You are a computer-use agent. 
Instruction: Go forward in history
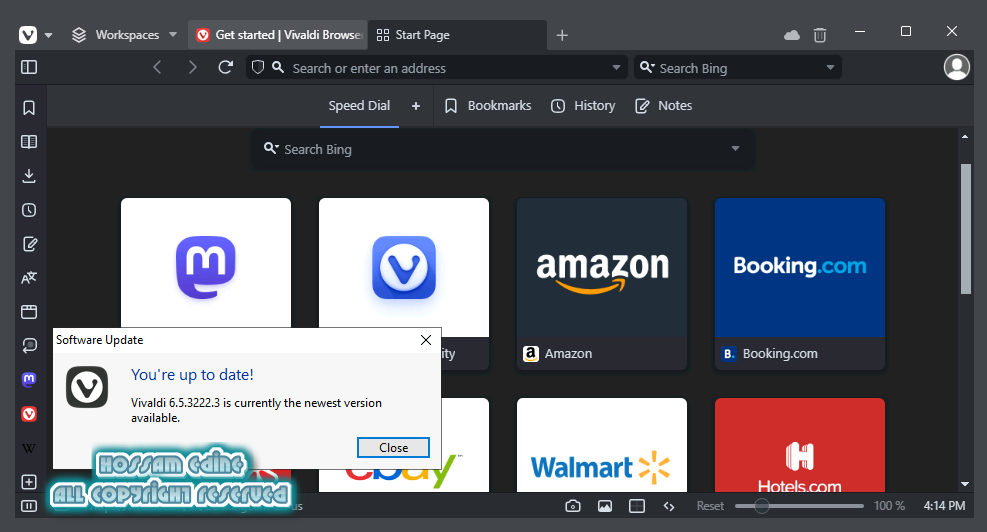193,67
